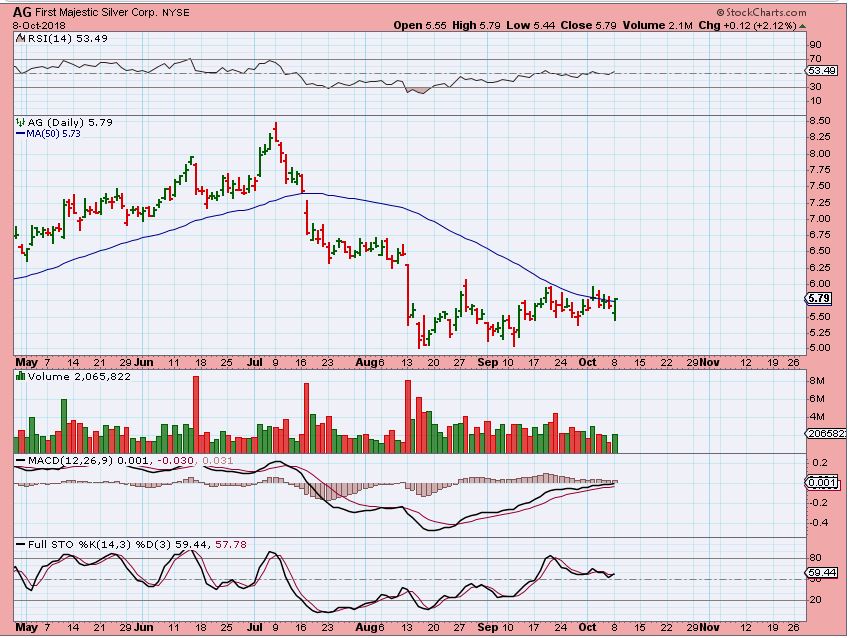The height and width of the screenshot is (638, 850).
Task: Click the 'Close 5.79' header value
Action: point(589,25)
